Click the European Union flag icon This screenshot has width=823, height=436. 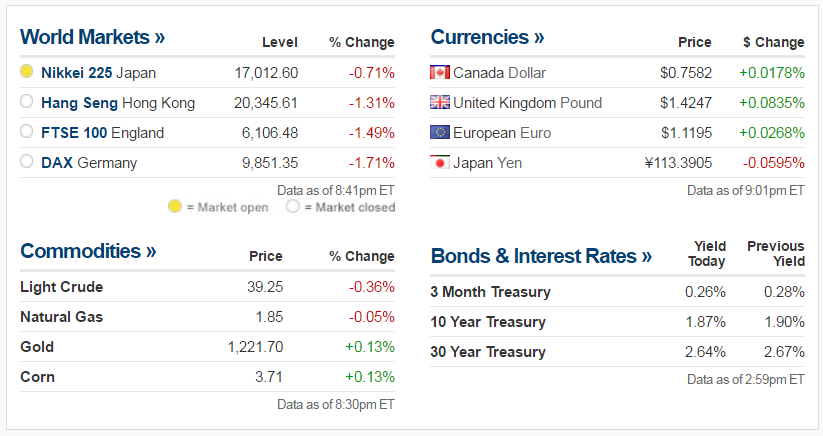click(439, 132)
